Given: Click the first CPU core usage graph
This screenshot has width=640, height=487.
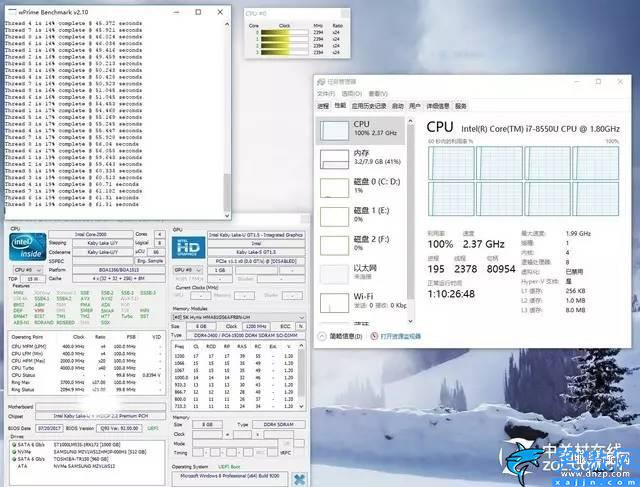Looking at the screenshot, I should [x=451, y=163].
